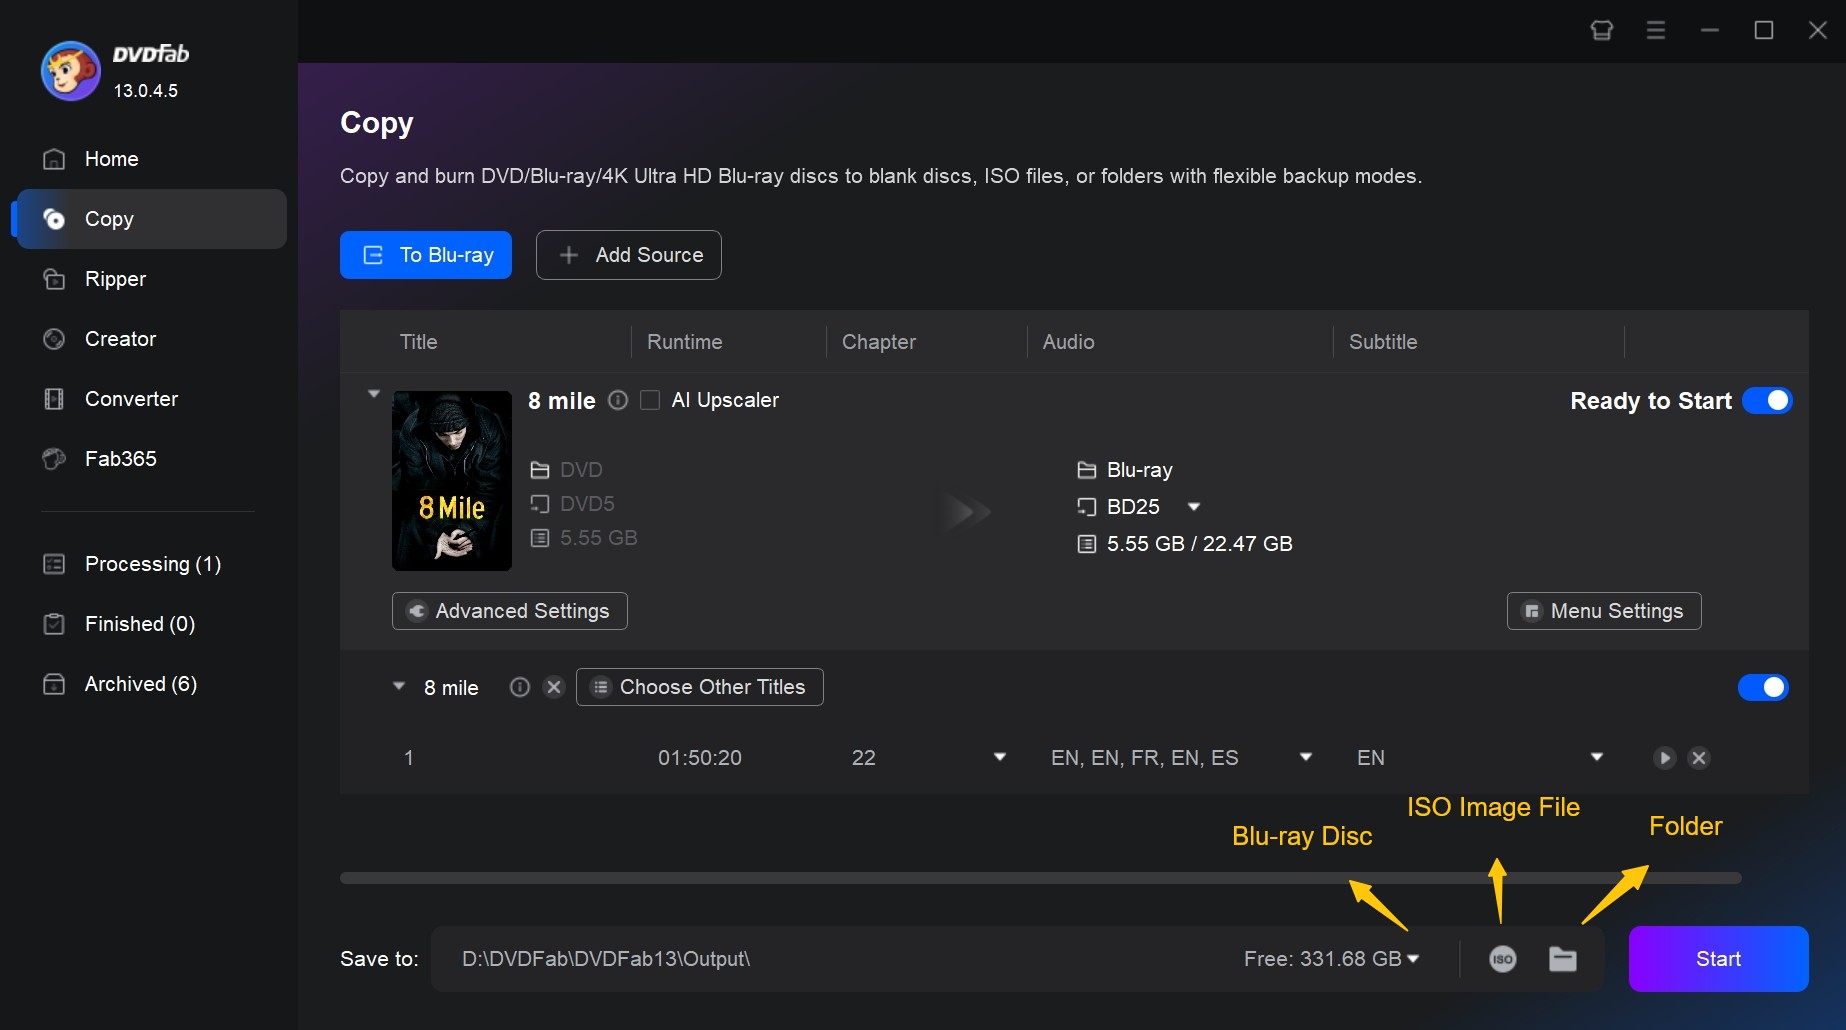
Task: Enable the AI Upscaler checkbox
Action: (x=649, y=400)
